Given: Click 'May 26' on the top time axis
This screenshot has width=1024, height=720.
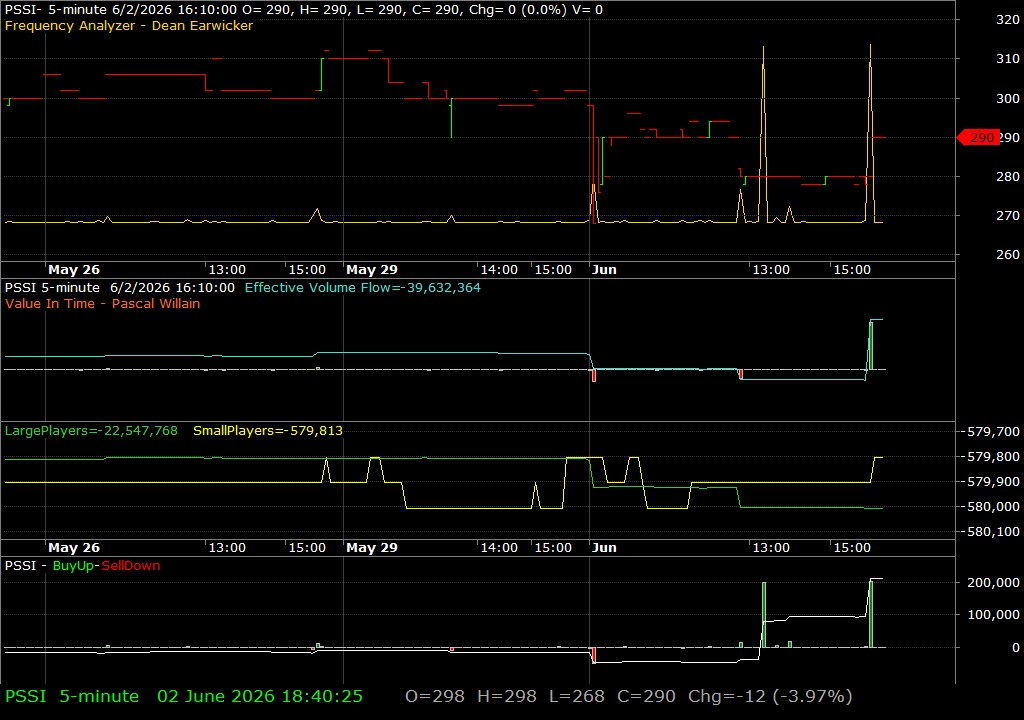Looking at the screenshot, I should (x=74, y=269).
